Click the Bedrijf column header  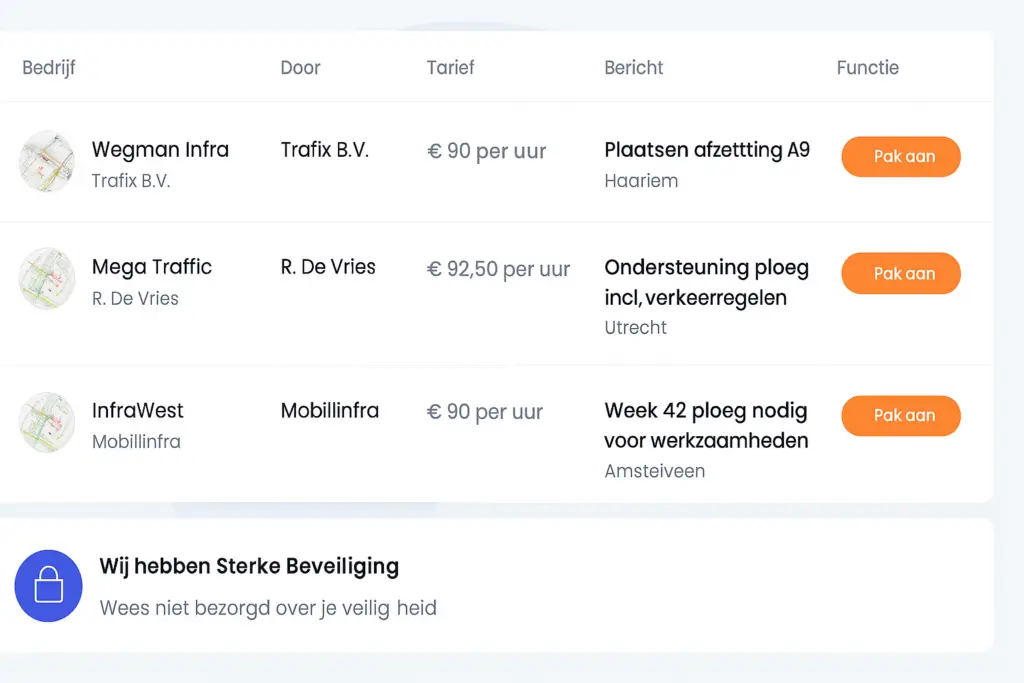click(49, 68)
